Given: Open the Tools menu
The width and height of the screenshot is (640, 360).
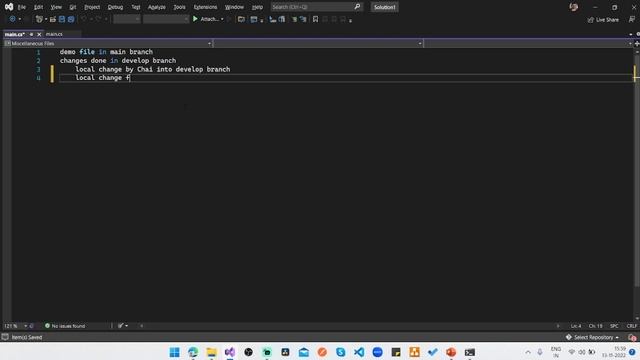Looking at the screenshot, I should point(179,7).
